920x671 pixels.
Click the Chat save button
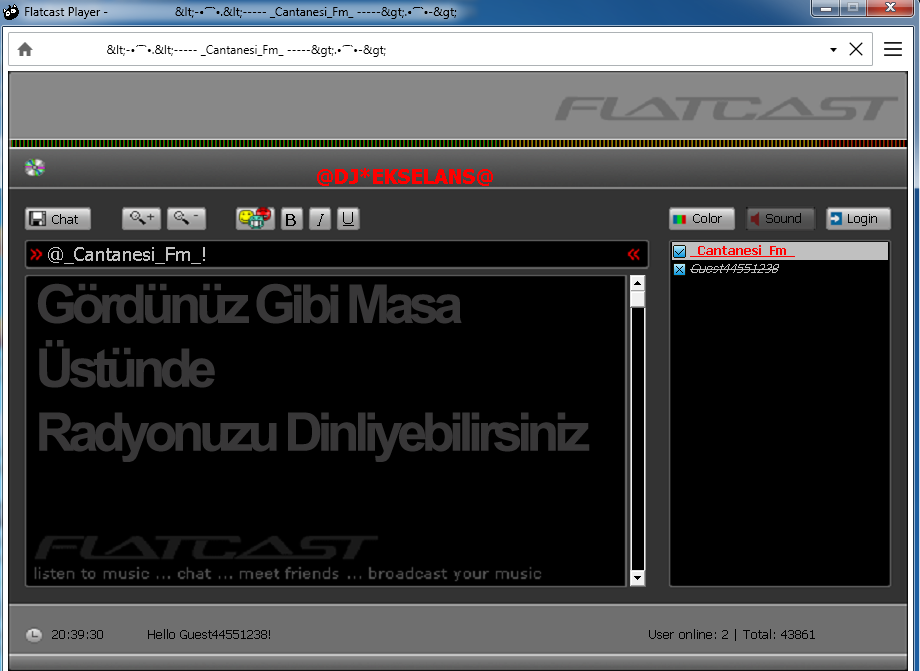(57, 218)
